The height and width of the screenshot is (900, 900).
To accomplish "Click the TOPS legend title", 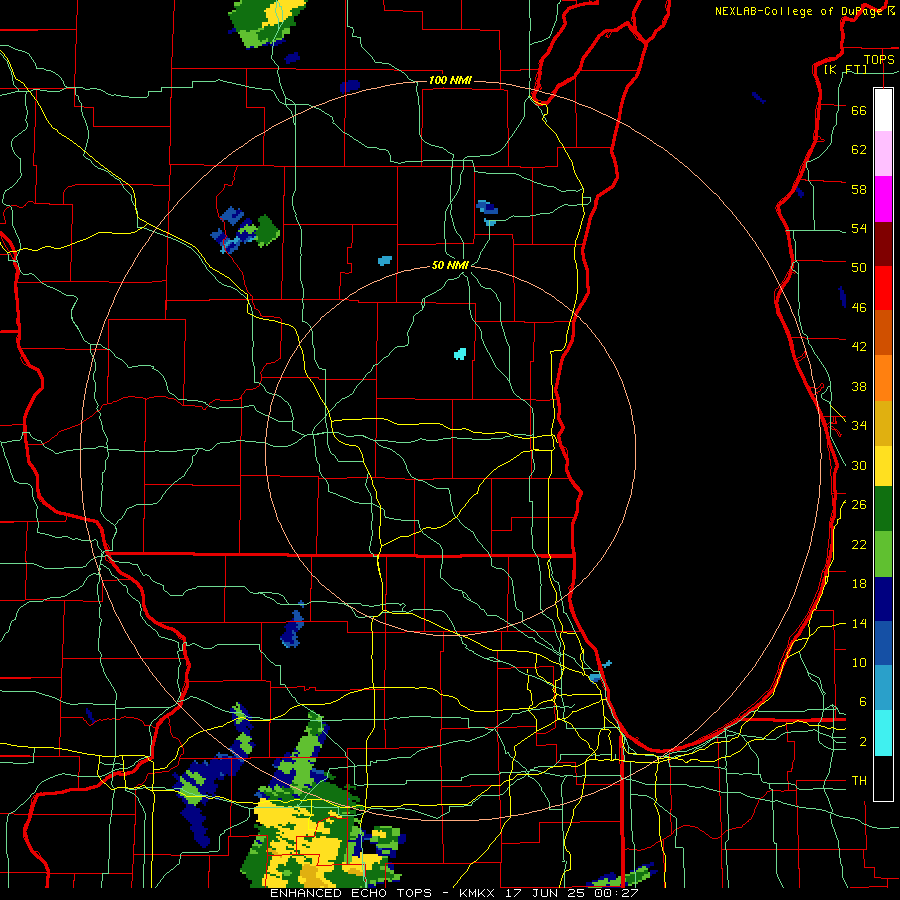I will (x=879, y=59).
